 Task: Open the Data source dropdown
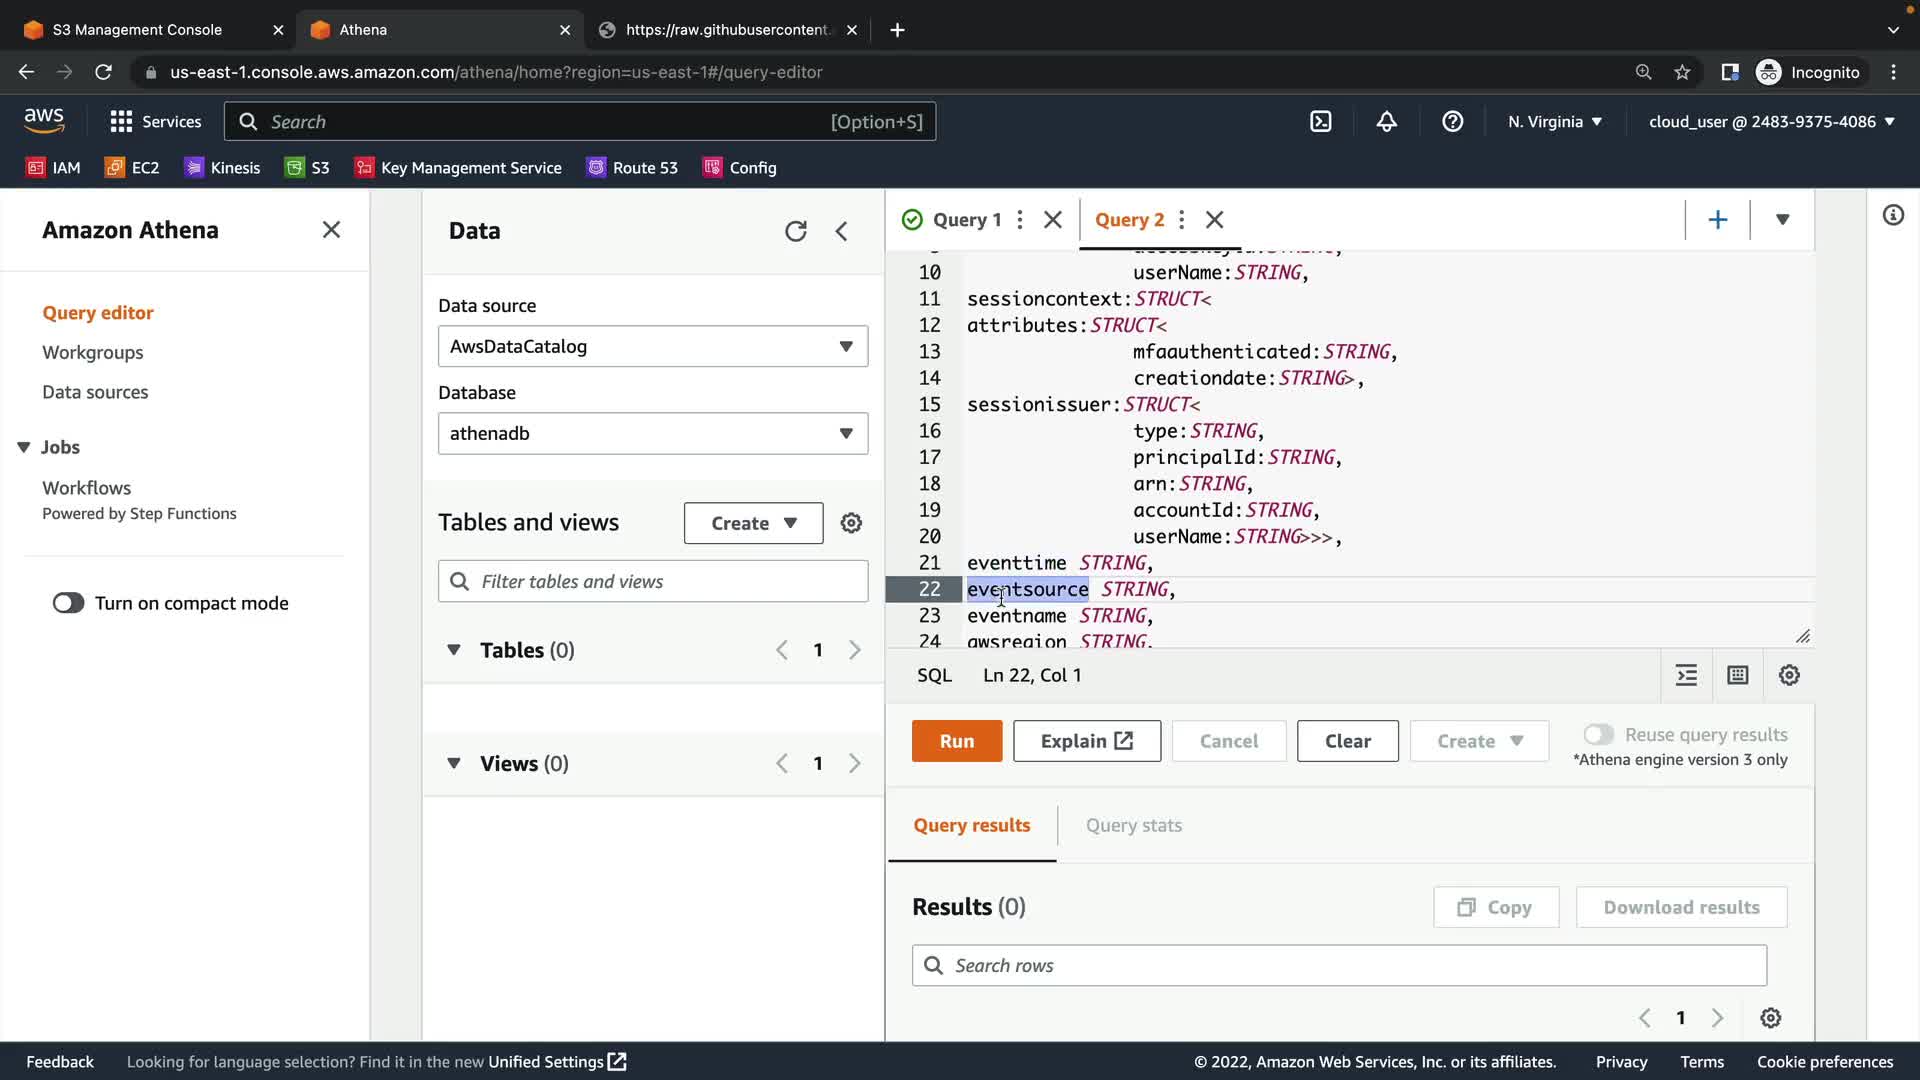(652, 346)
